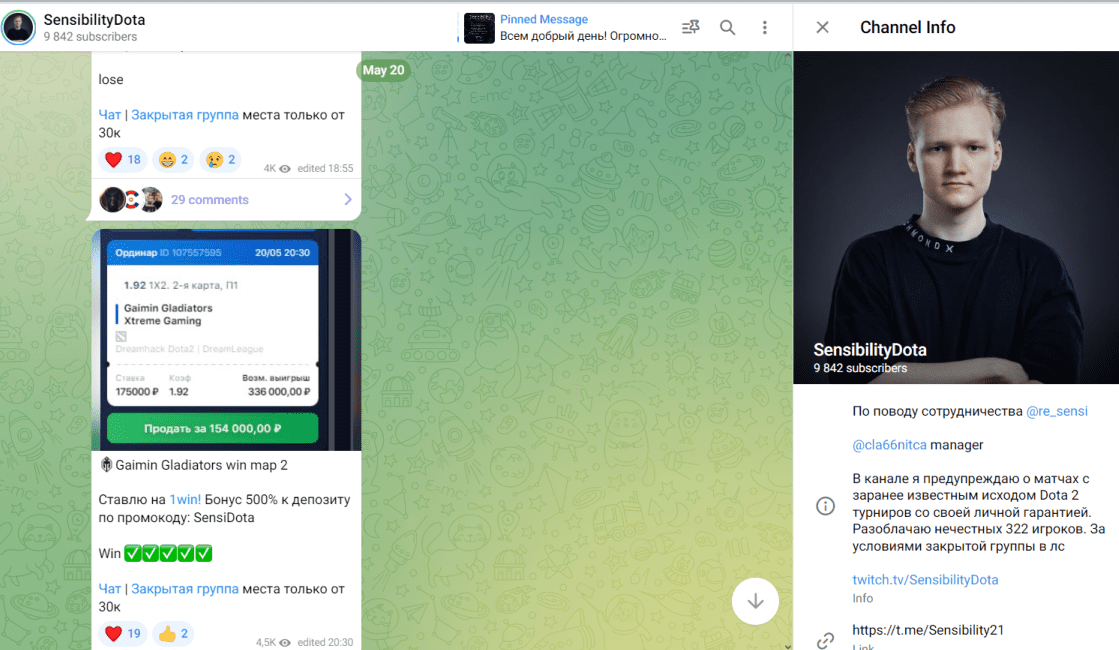Search messages with the magnifier icon

point(727,27)
